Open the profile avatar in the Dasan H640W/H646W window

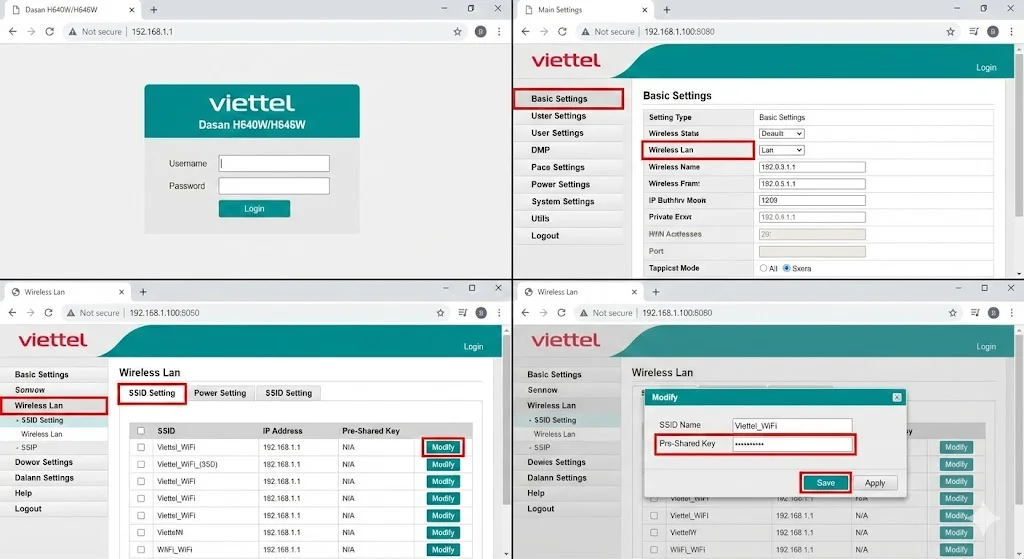click(x=480, y=31)
